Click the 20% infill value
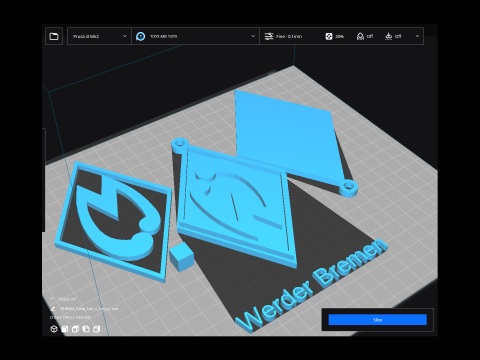Image resolution: width=480 pixels, height=360 pixels. (x=339, y=36)
